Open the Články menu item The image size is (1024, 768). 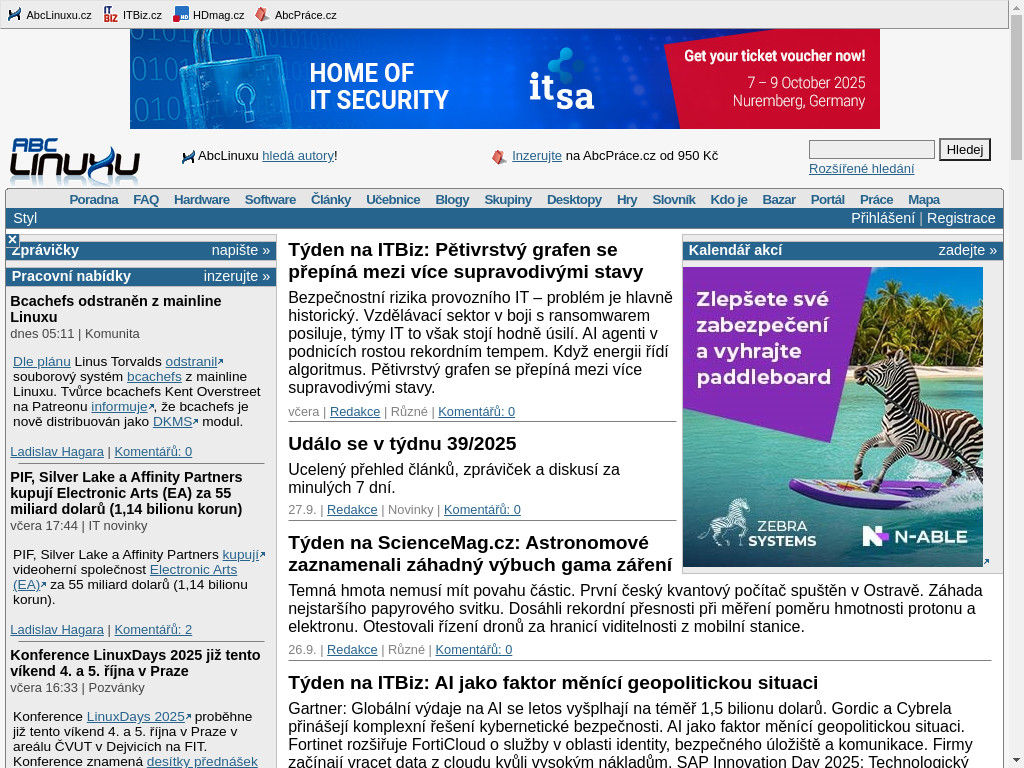coord(330,199)
